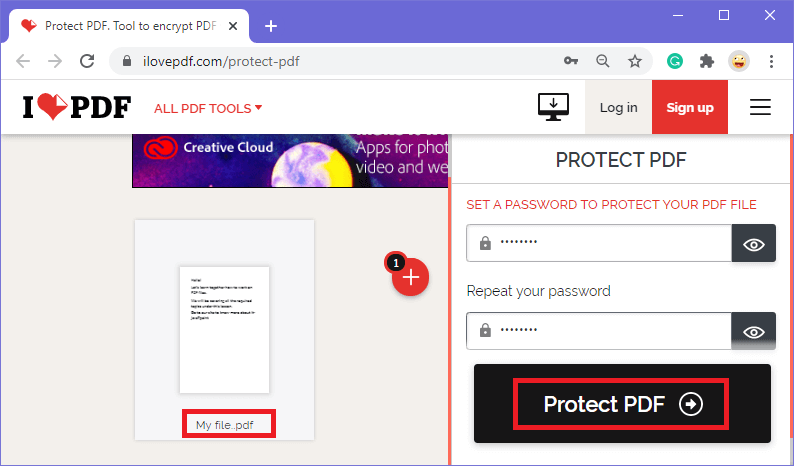Bookmark this page with star icon

point(634,61)
